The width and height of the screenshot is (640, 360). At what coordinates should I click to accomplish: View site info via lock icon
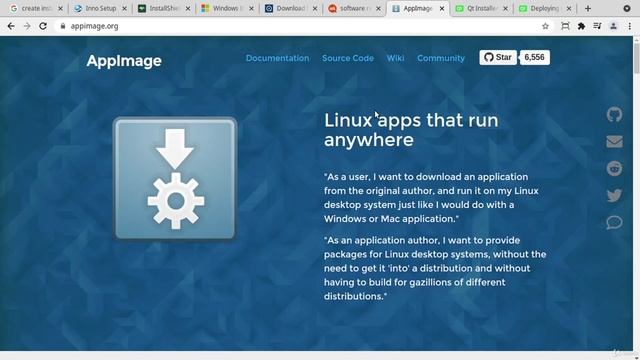click(x=63, y=26)
